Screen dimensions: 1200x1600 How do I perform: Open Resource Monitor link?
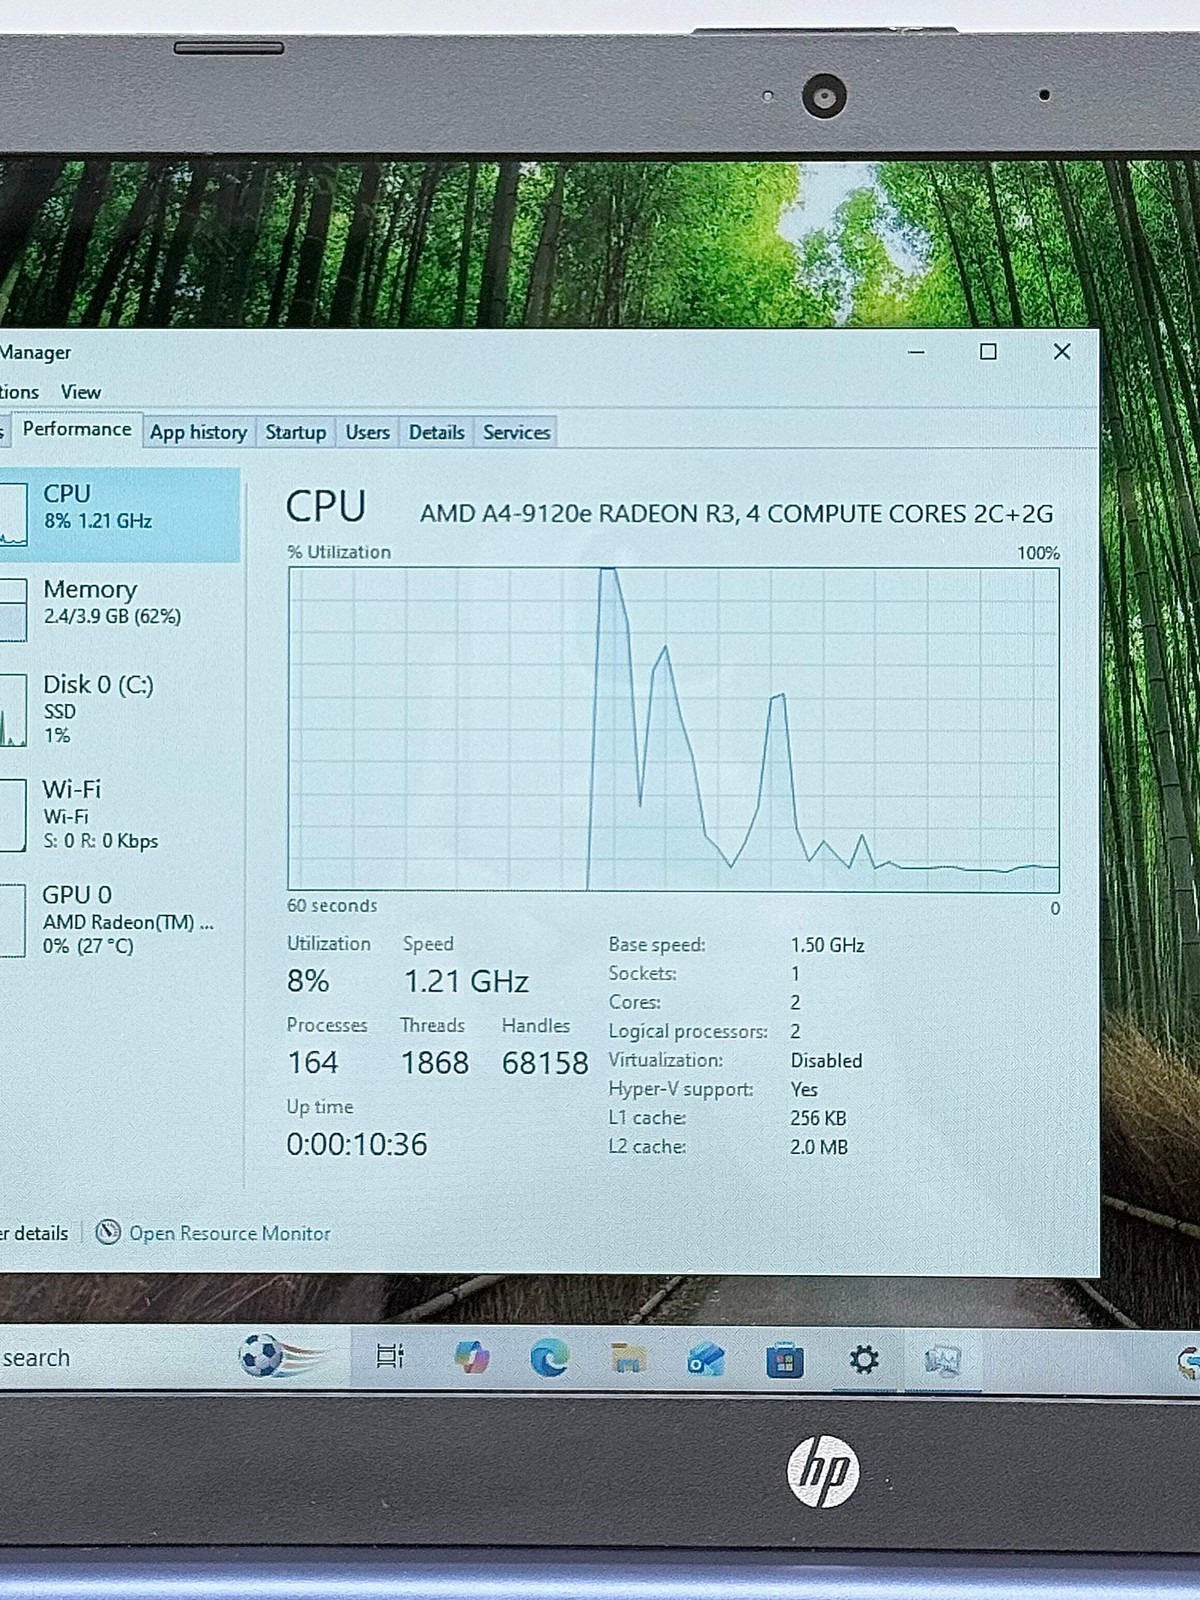[x=229, y=1233]
